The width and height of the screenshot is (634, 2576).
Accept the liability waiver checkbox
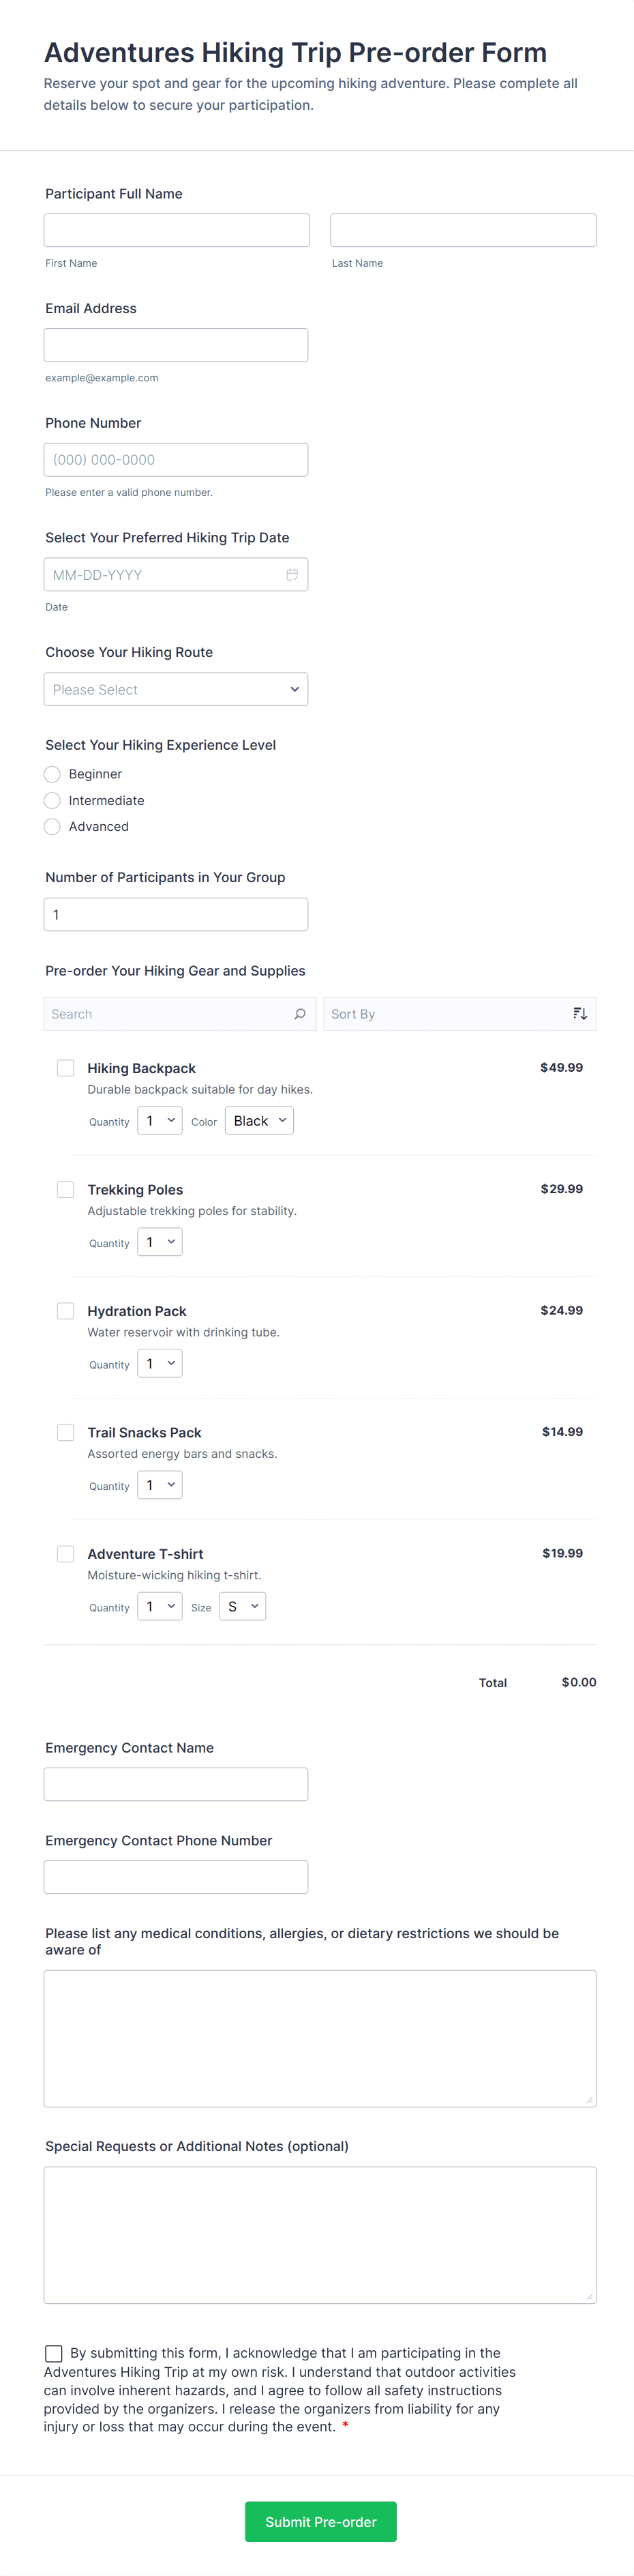click(54, 2354)
